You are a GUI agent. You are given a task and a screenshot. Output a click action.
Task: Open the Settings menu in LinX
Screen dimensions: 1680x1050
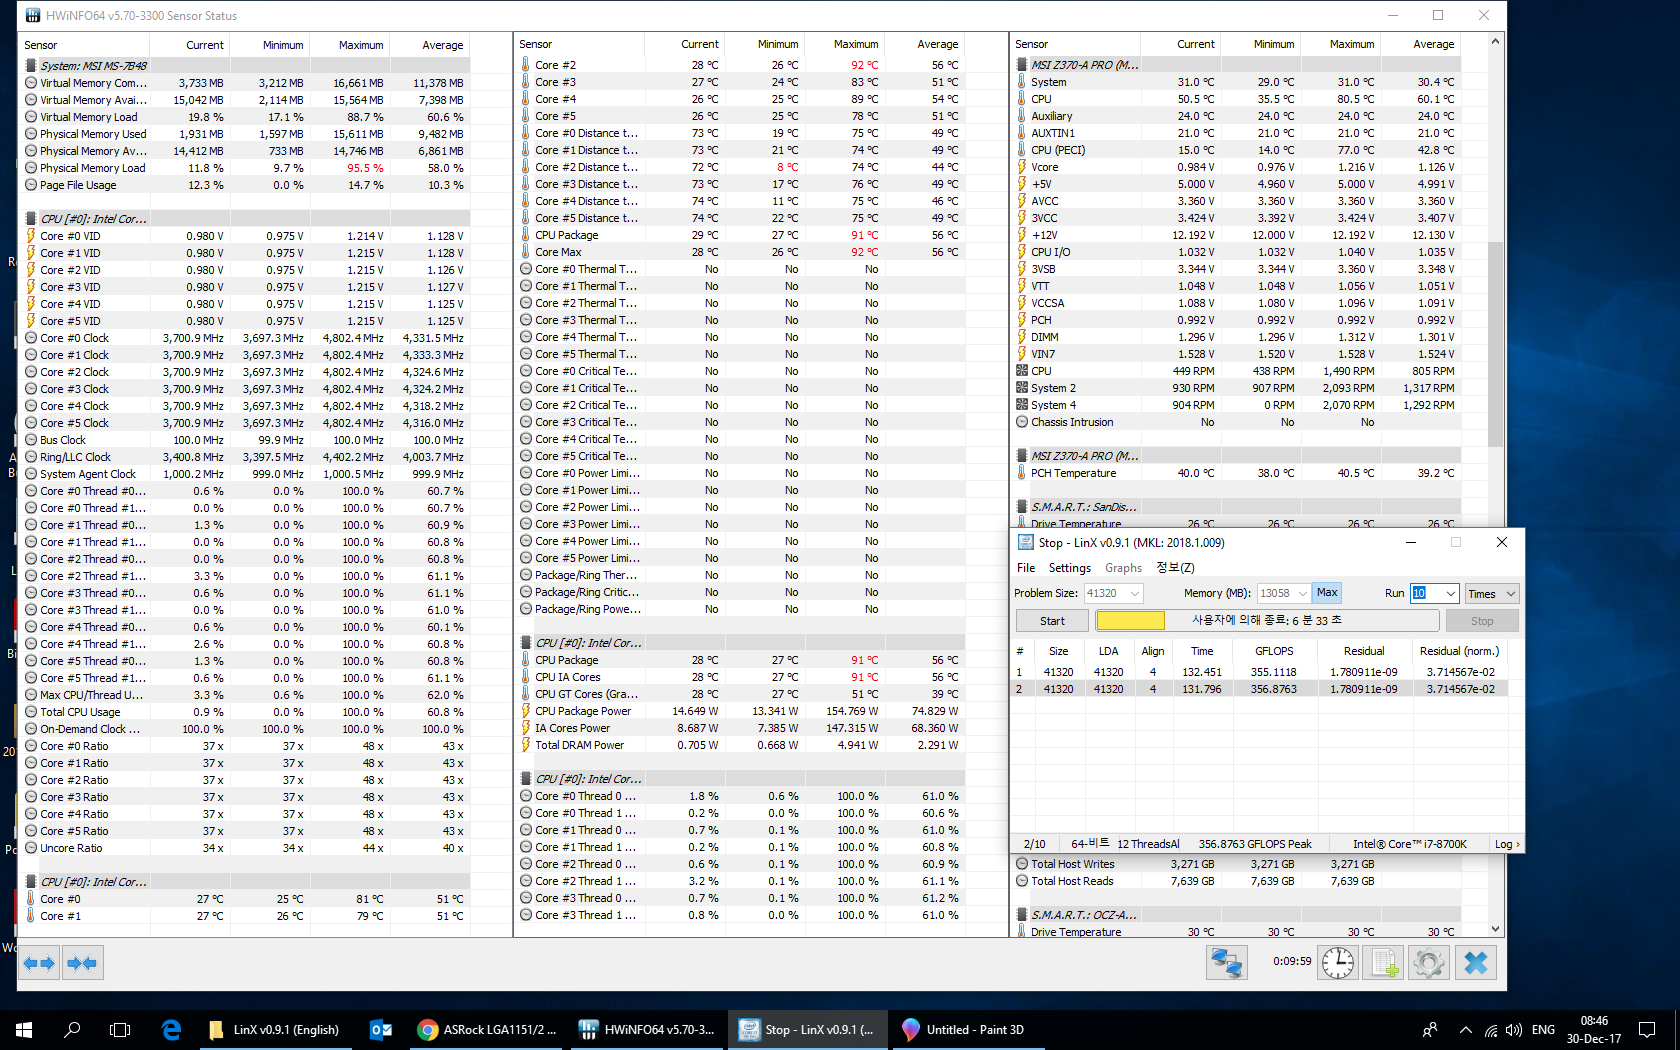click(x=1070, y=568)
